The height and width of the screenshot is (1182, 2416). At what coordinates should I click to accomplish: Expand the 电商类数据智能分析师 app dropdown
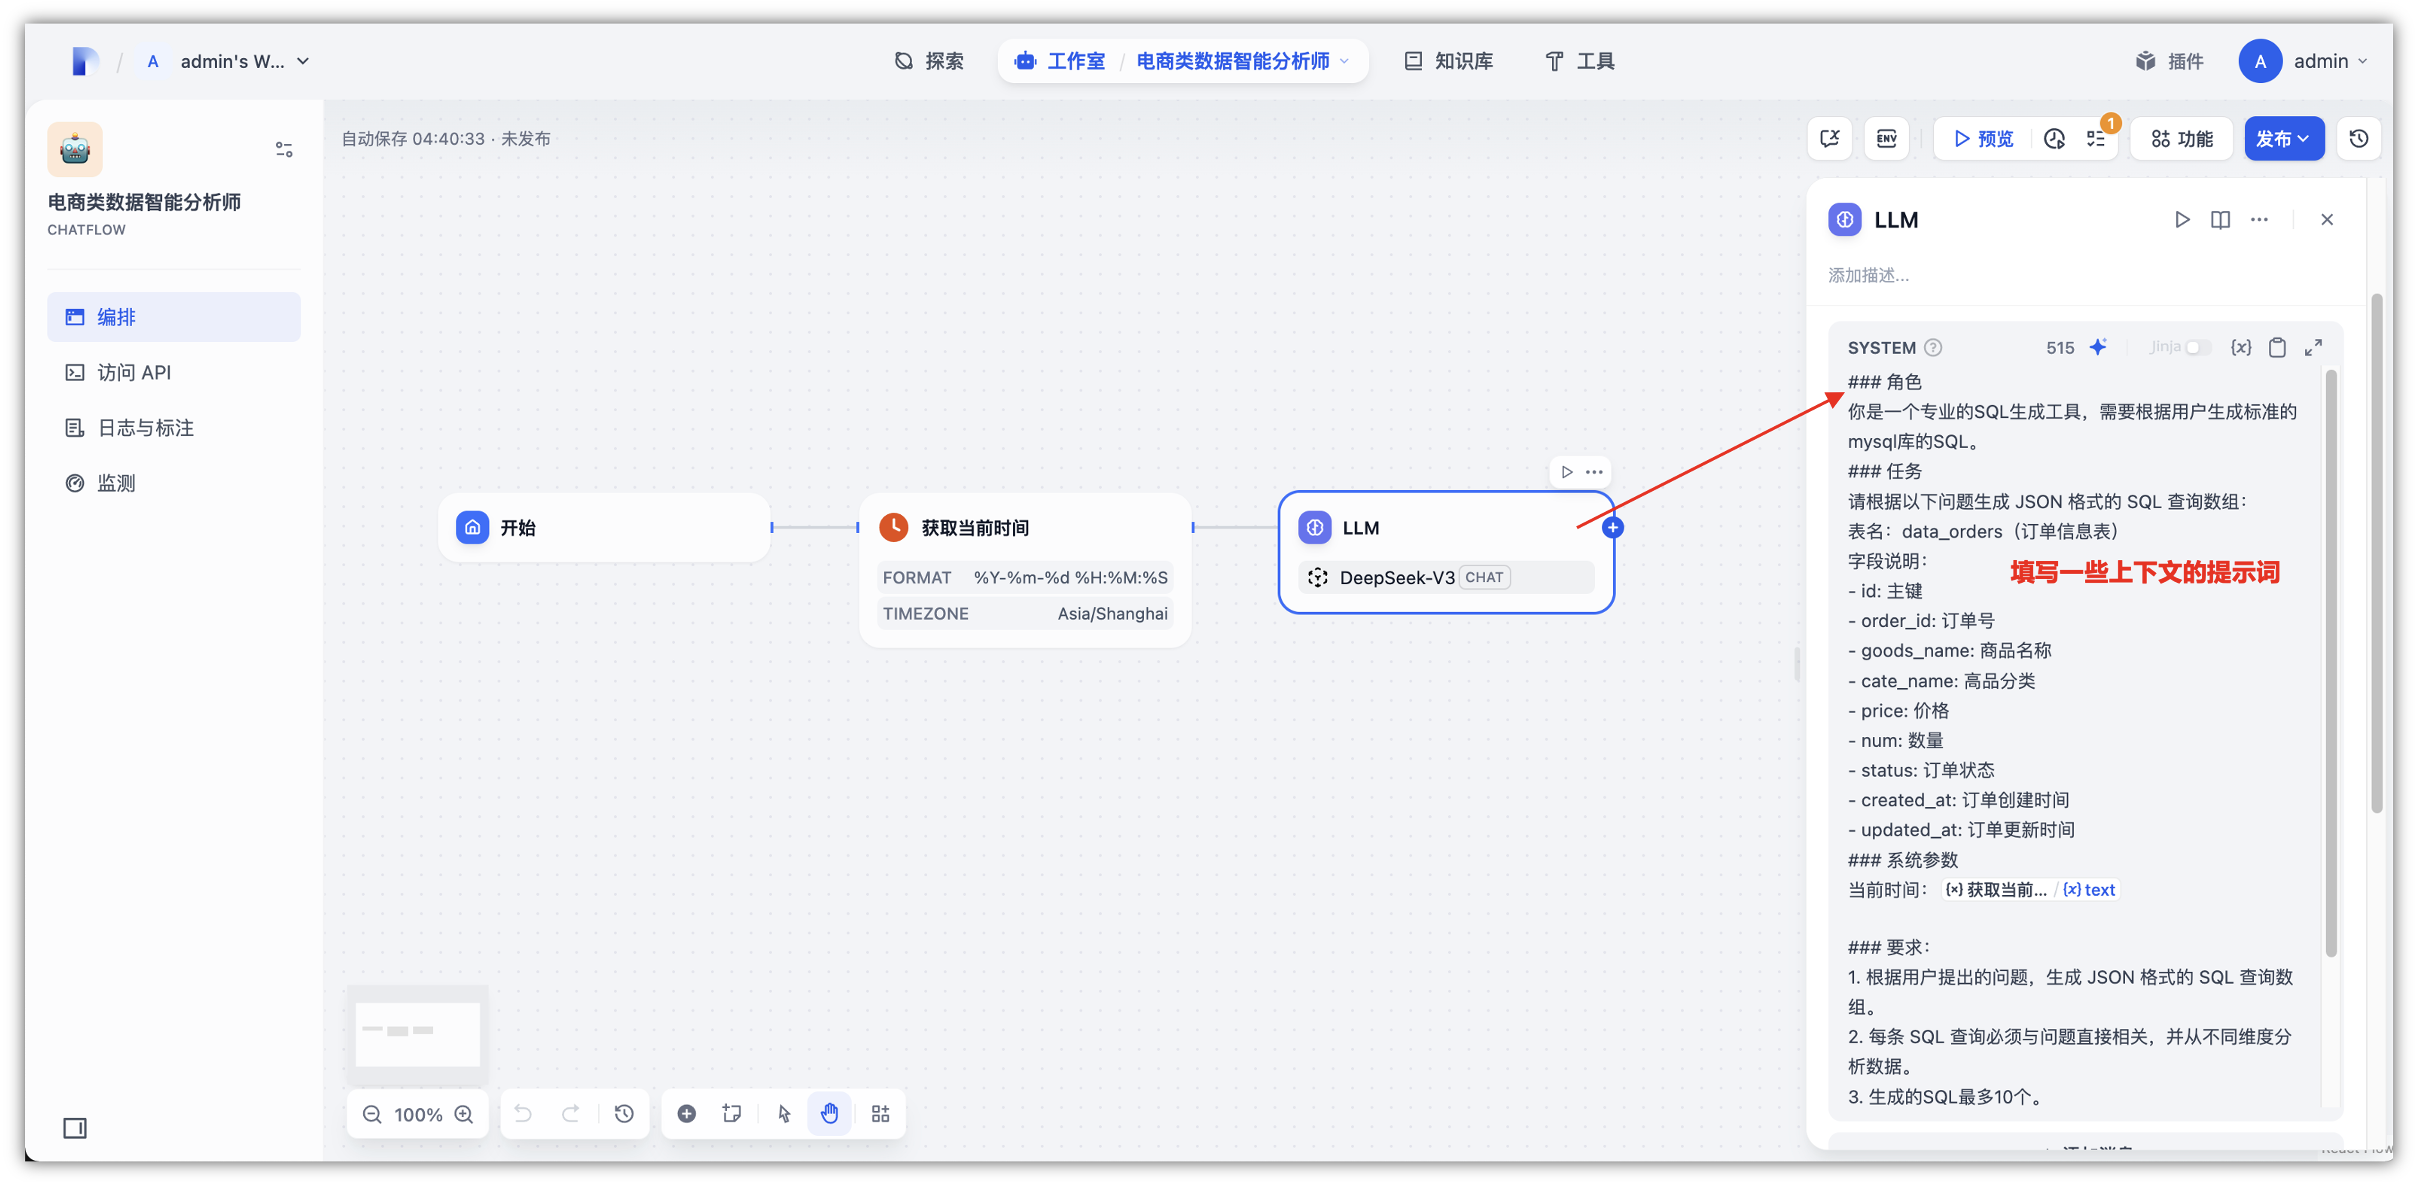tap(1243, 61)
